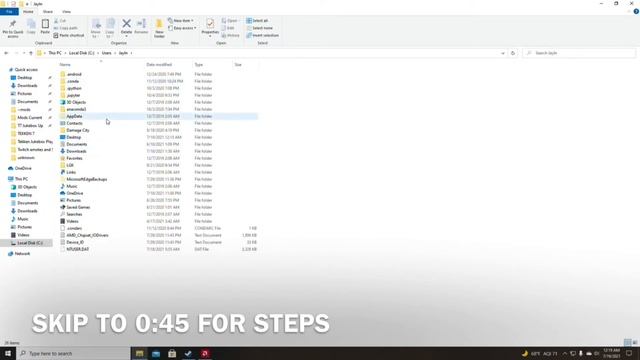Viewport: 640px width, 360px height.
Task: Switch to details view in status bar
Action: [628, 342]
